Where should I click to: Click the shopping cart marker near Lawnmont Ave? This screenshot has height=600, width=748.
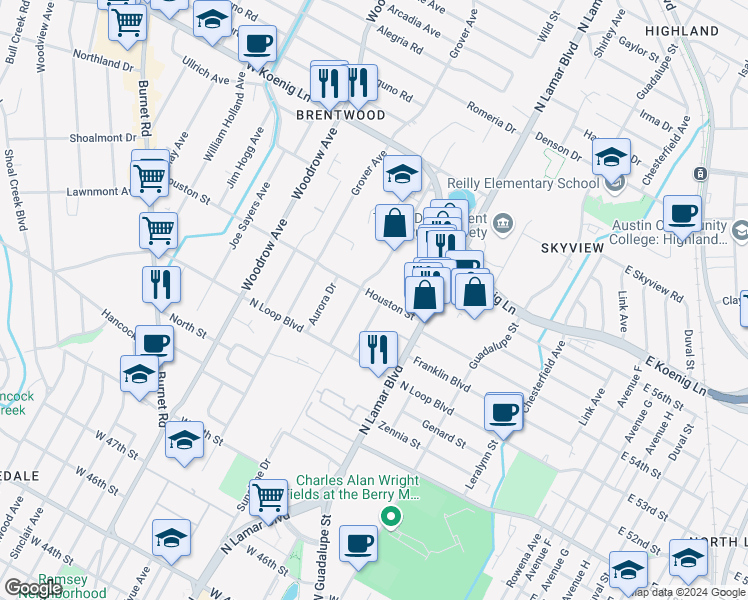[149, 180]
